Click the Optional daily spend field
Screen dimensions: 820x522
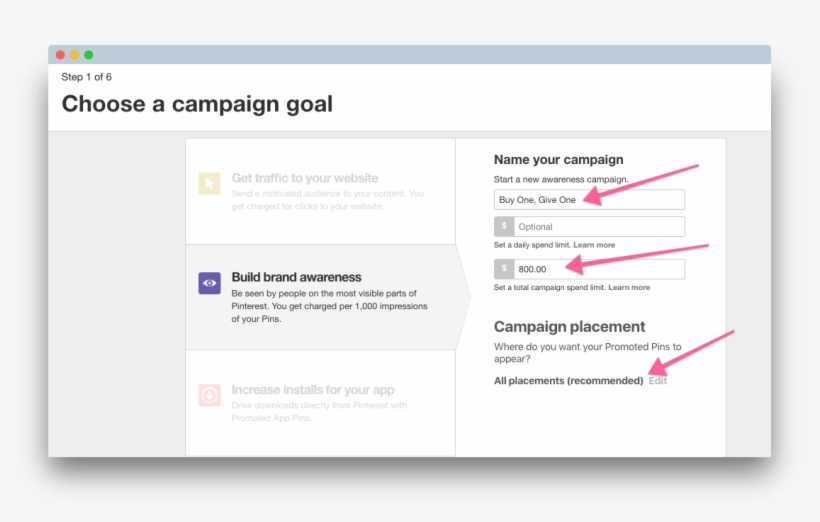click(x=598, y=227)
